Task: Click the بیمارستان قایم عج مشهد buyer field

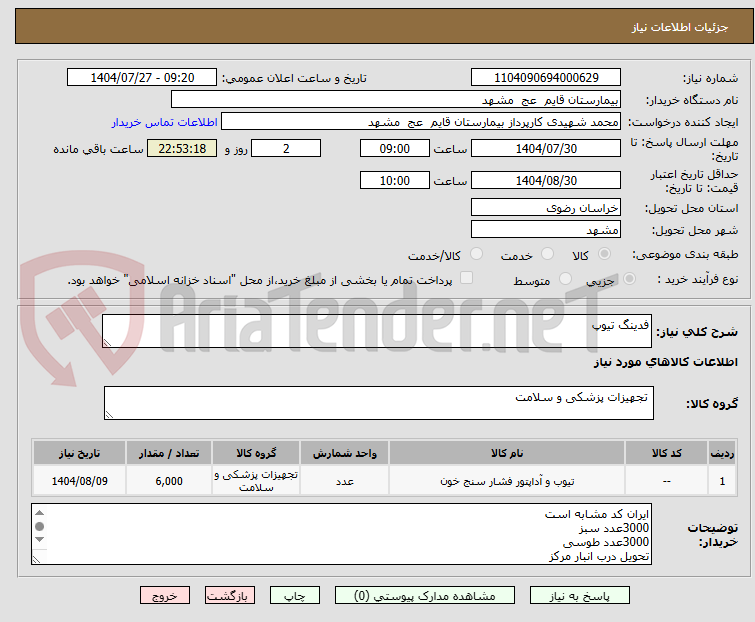Action: click(396, 100)
